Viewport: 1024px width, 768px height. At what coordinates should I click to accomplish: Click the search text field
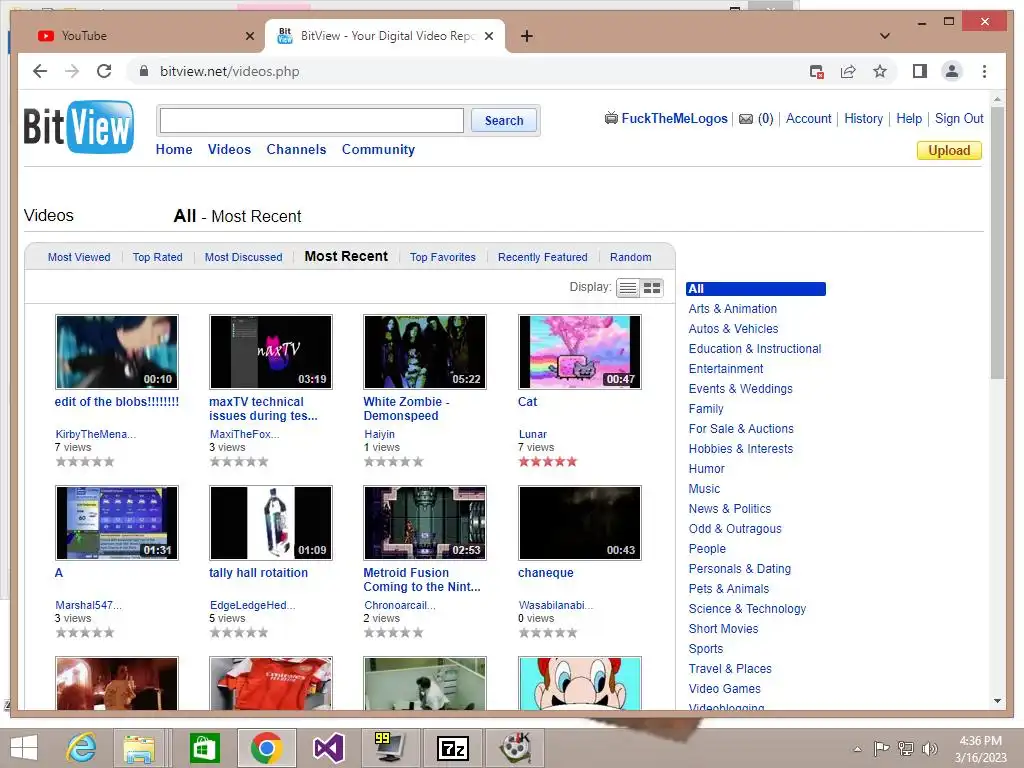(312, 121)
